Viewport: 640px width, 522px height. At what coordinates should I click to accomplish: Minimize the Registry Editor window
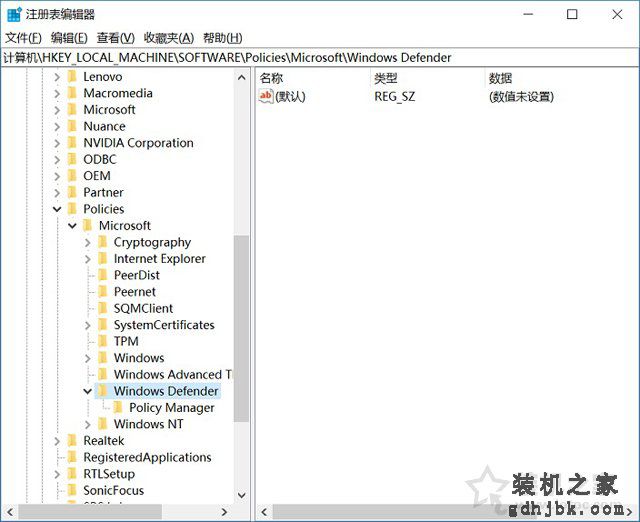point(528,15)
